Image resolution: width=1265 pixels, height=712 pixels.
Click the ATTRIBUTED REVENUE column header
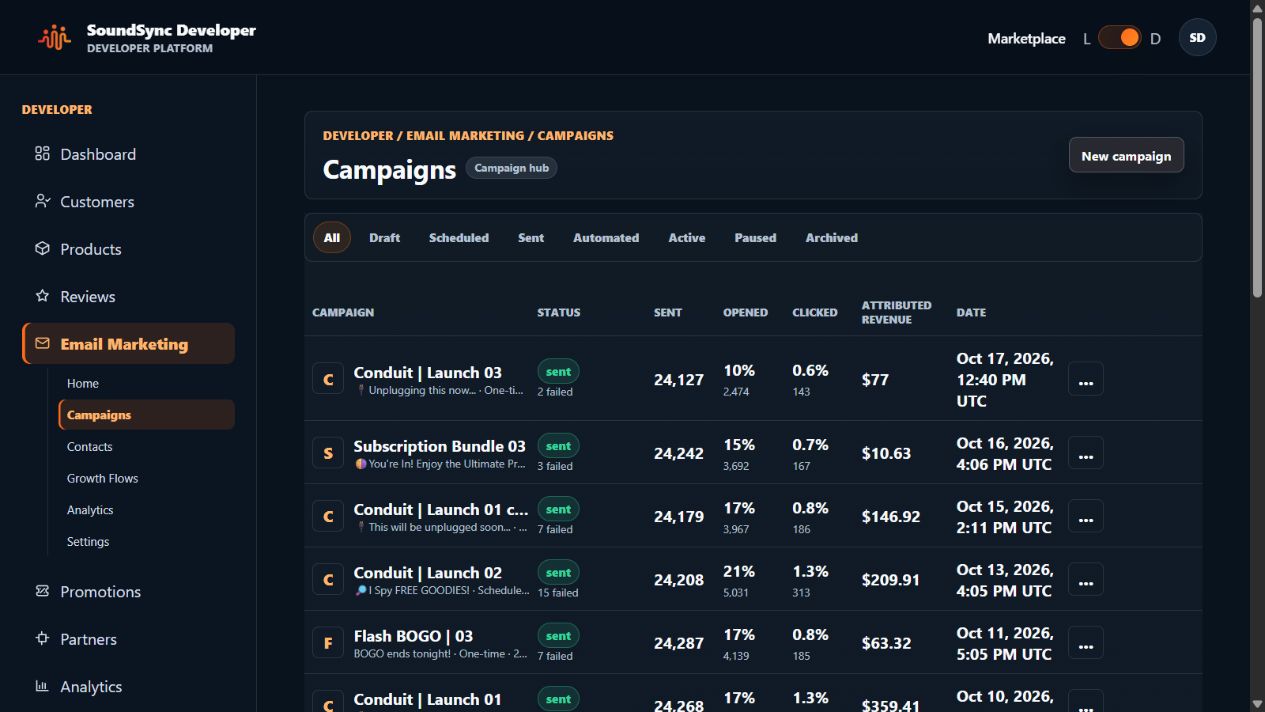click(896, 312)
